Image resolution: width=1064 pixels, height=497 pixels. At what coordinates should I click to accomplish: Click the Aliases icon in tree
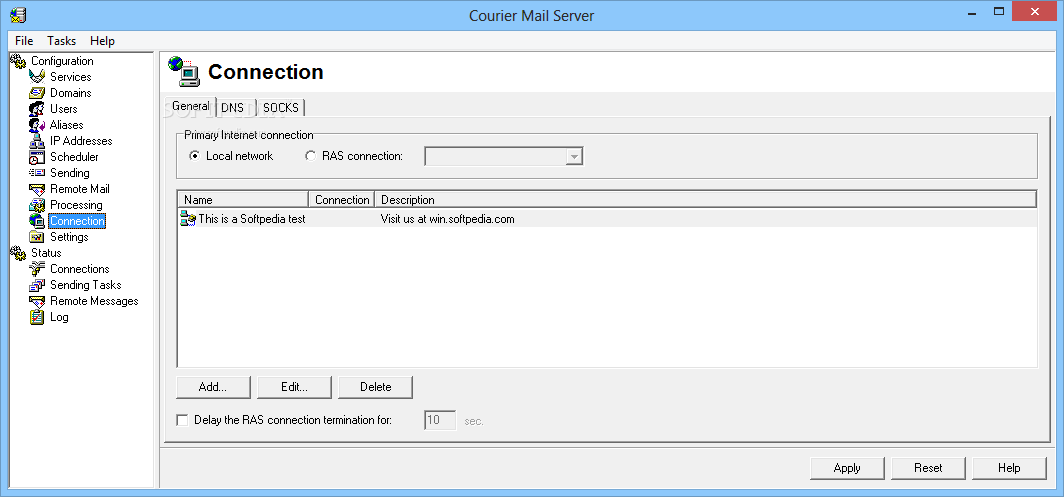pos(37,125)
